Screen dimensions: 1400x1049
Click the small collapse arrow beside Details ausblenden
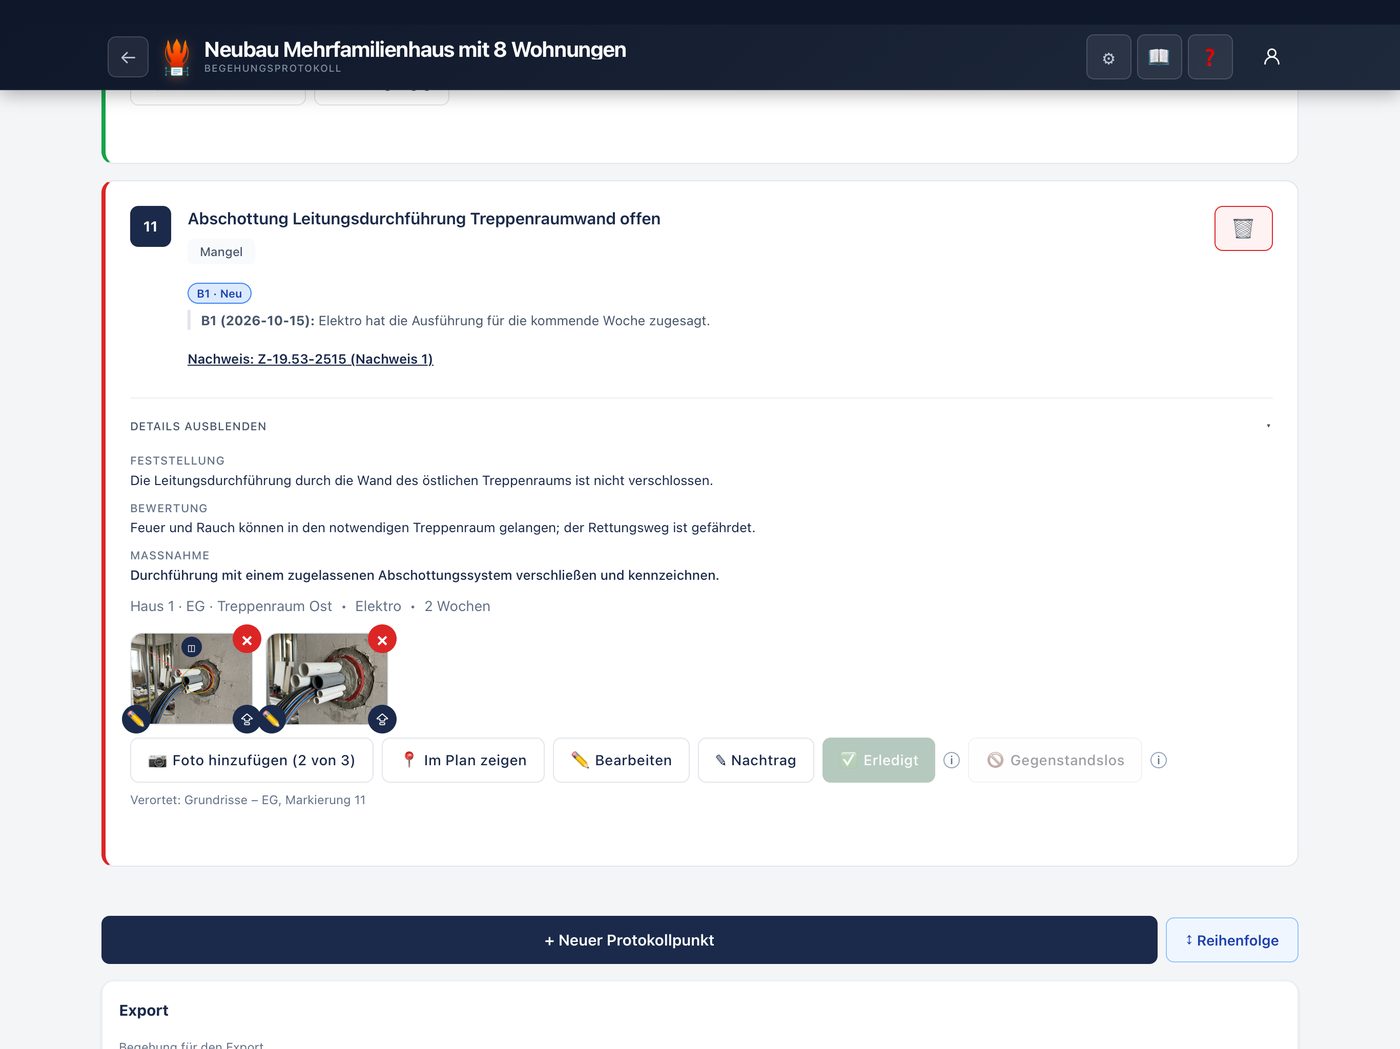click(x=1268, y=426)
